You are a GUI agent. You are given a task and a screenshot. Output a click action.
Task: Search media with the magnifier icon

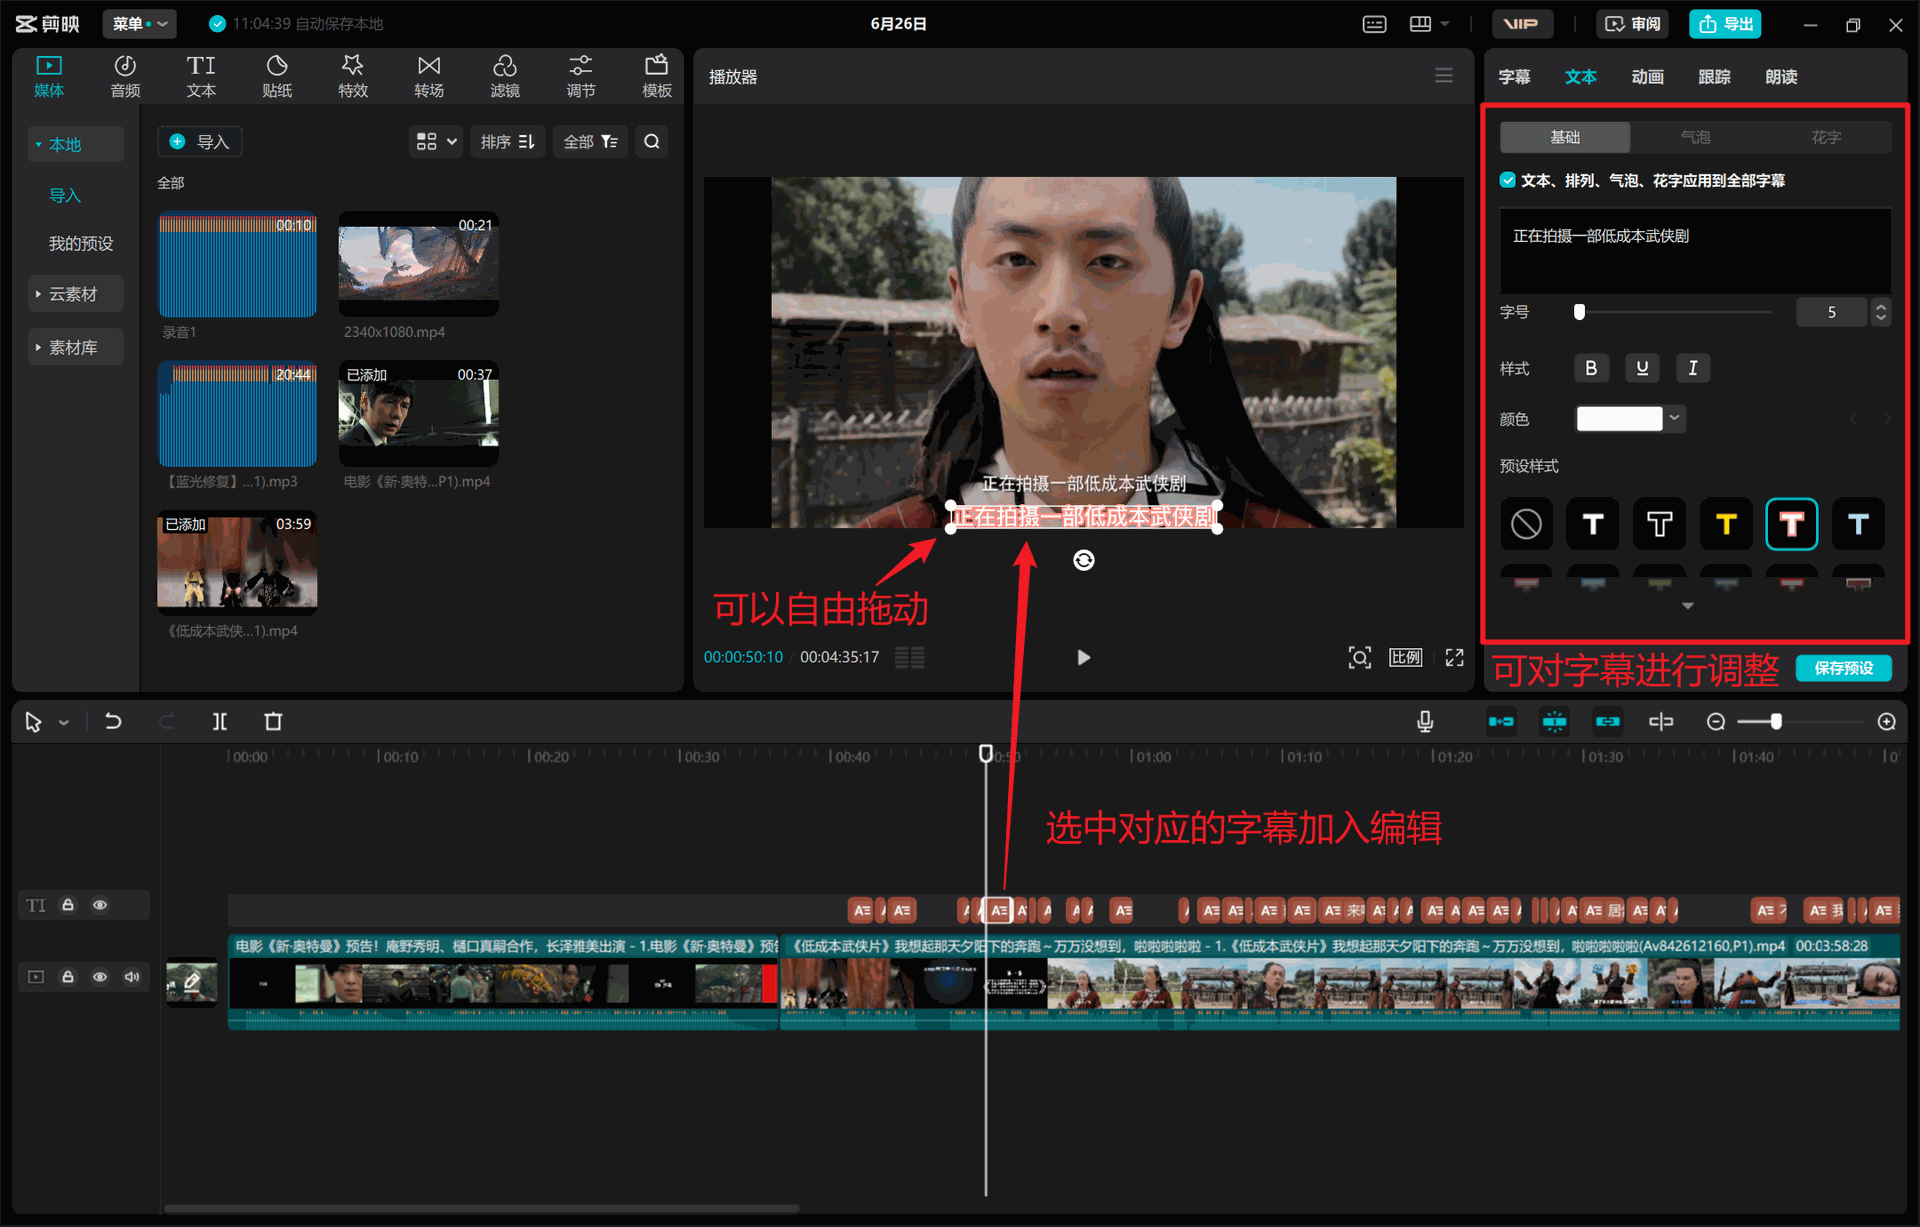(652, 142)
